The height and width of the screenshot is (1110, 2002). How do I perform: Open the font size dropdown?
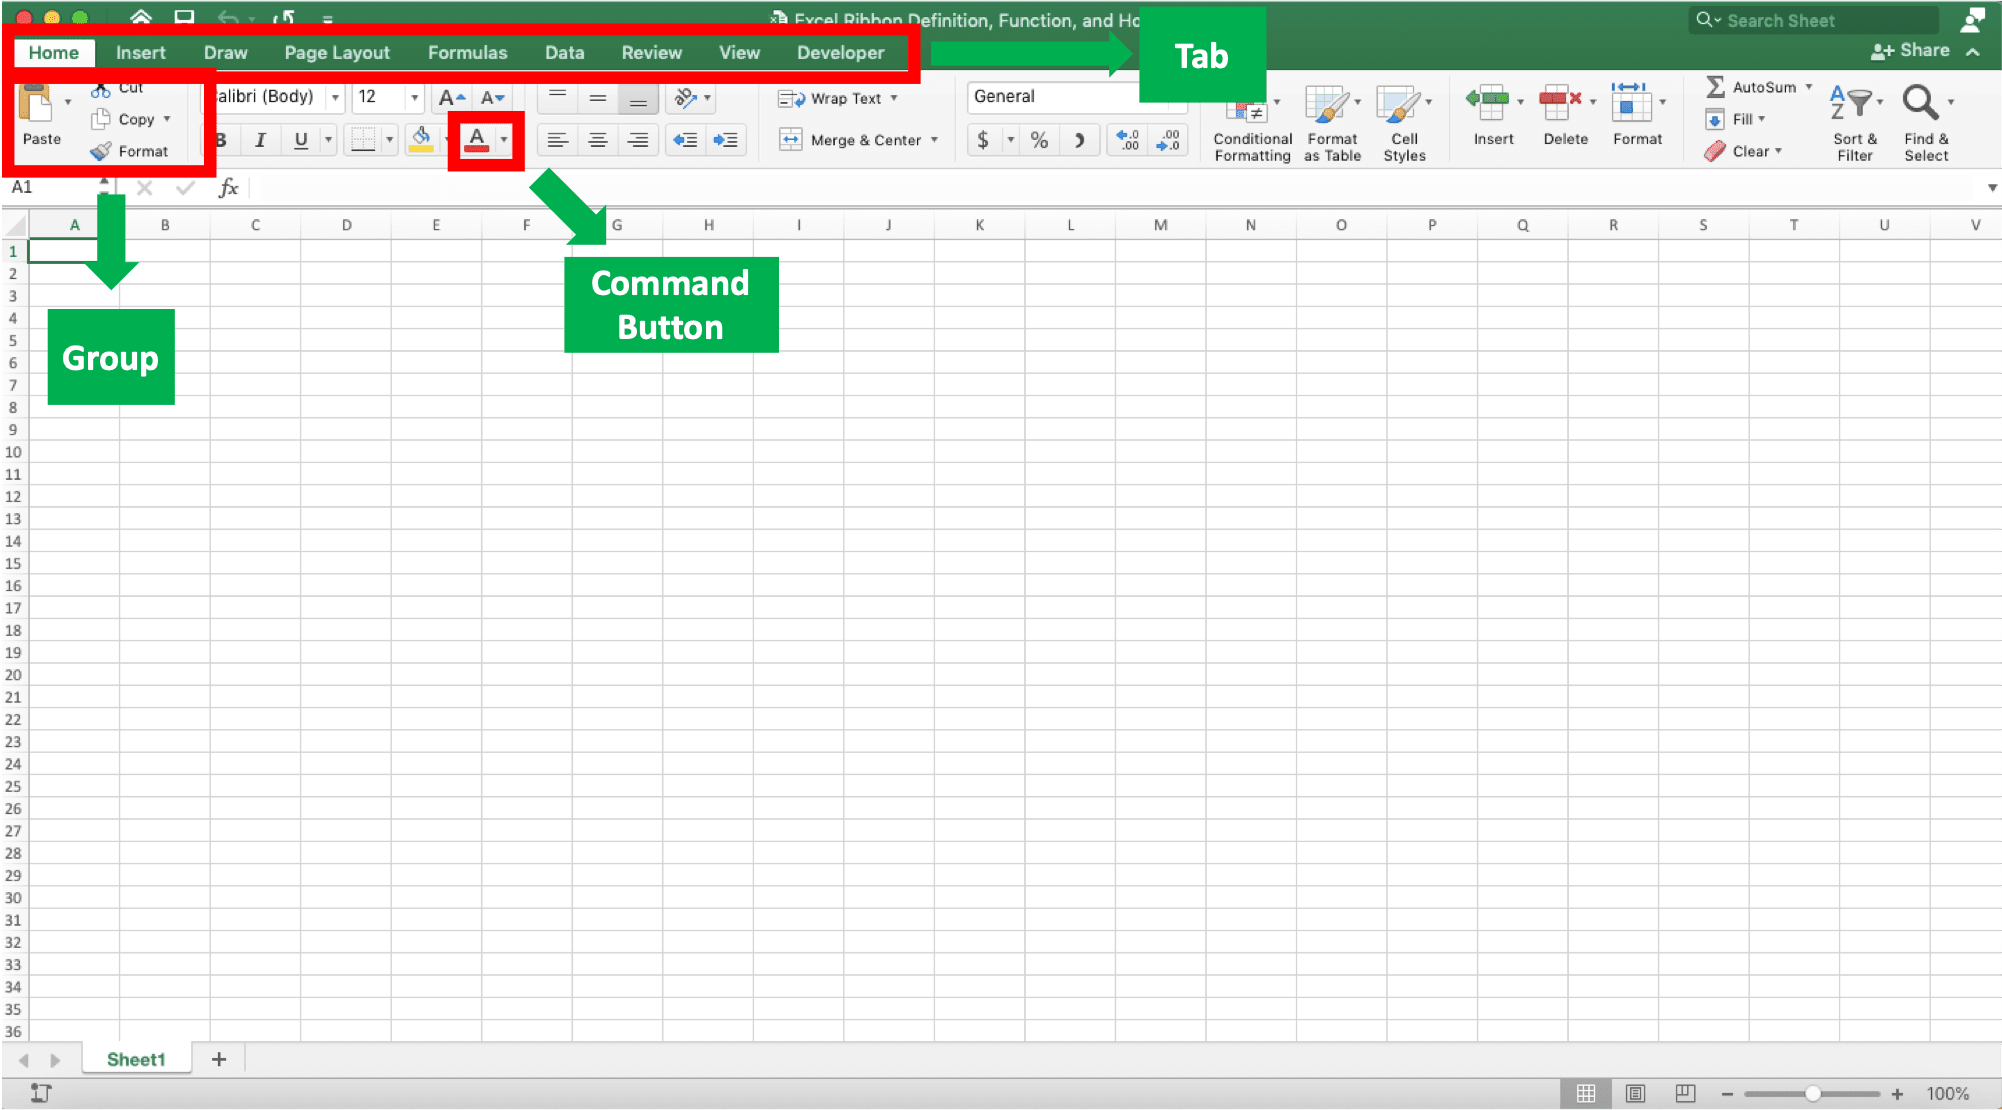click(x=414, y=97)
